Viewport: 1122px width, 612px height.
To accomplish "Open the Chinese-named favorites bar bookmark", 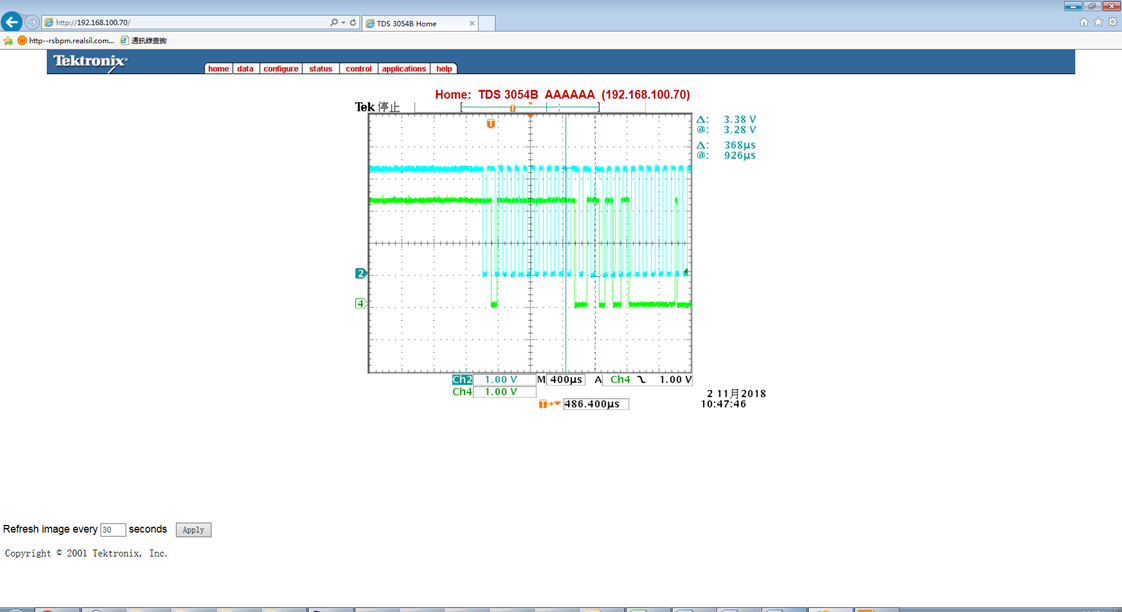I will [x=143, y=41].
